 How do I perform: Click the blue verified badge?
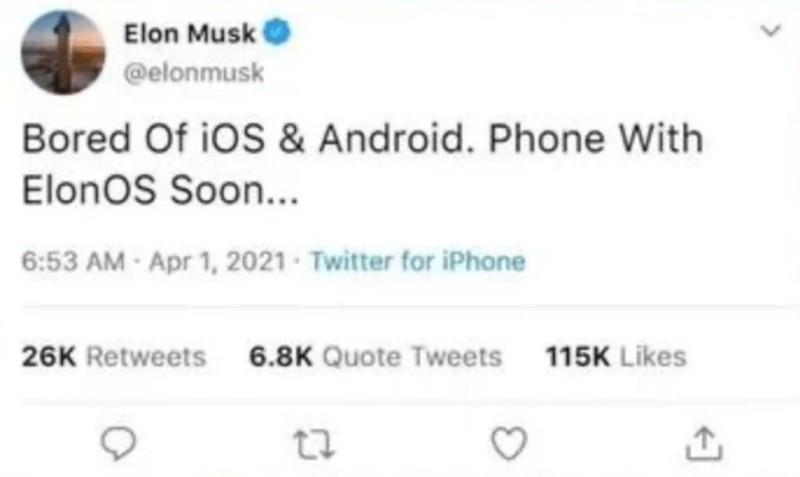coord(277,33)
